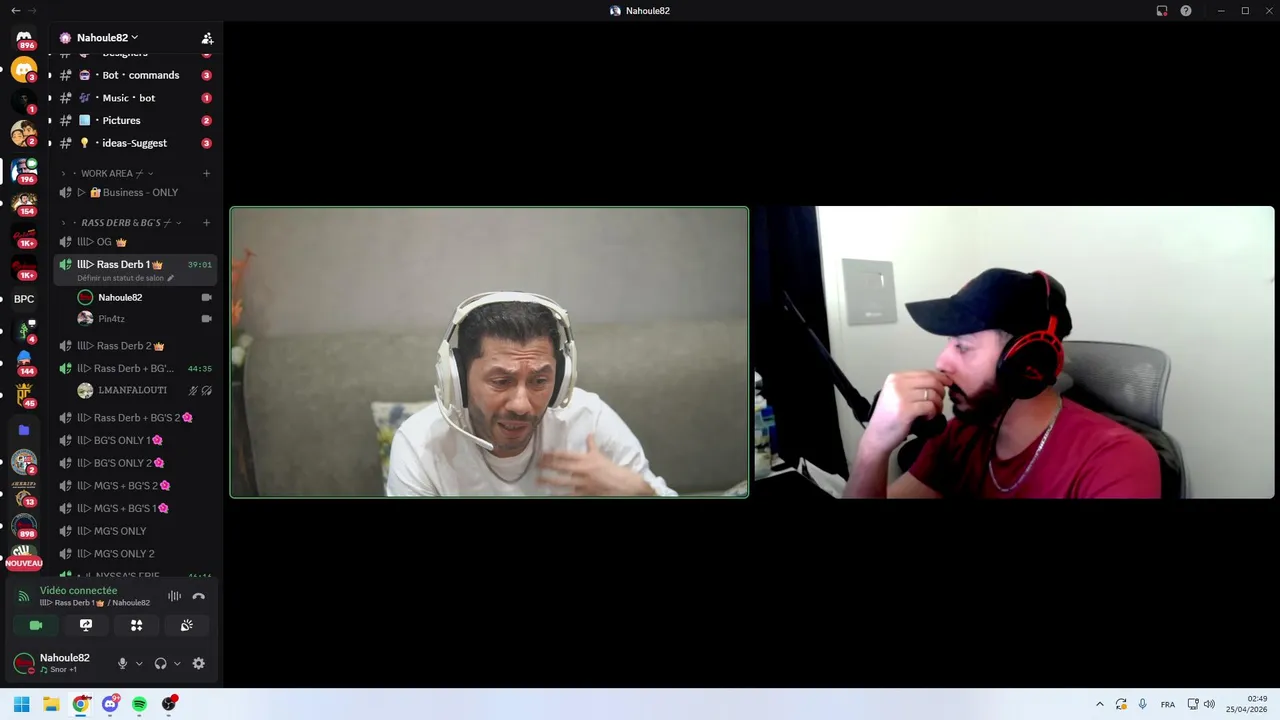The width and height of the screenshot is (1280, 720).
Task: Open the BPC server in the server list
Action: [x=24, y=299]
